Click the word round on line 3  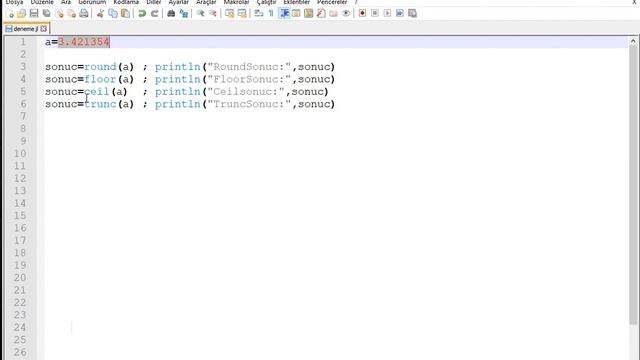[100, 67]
